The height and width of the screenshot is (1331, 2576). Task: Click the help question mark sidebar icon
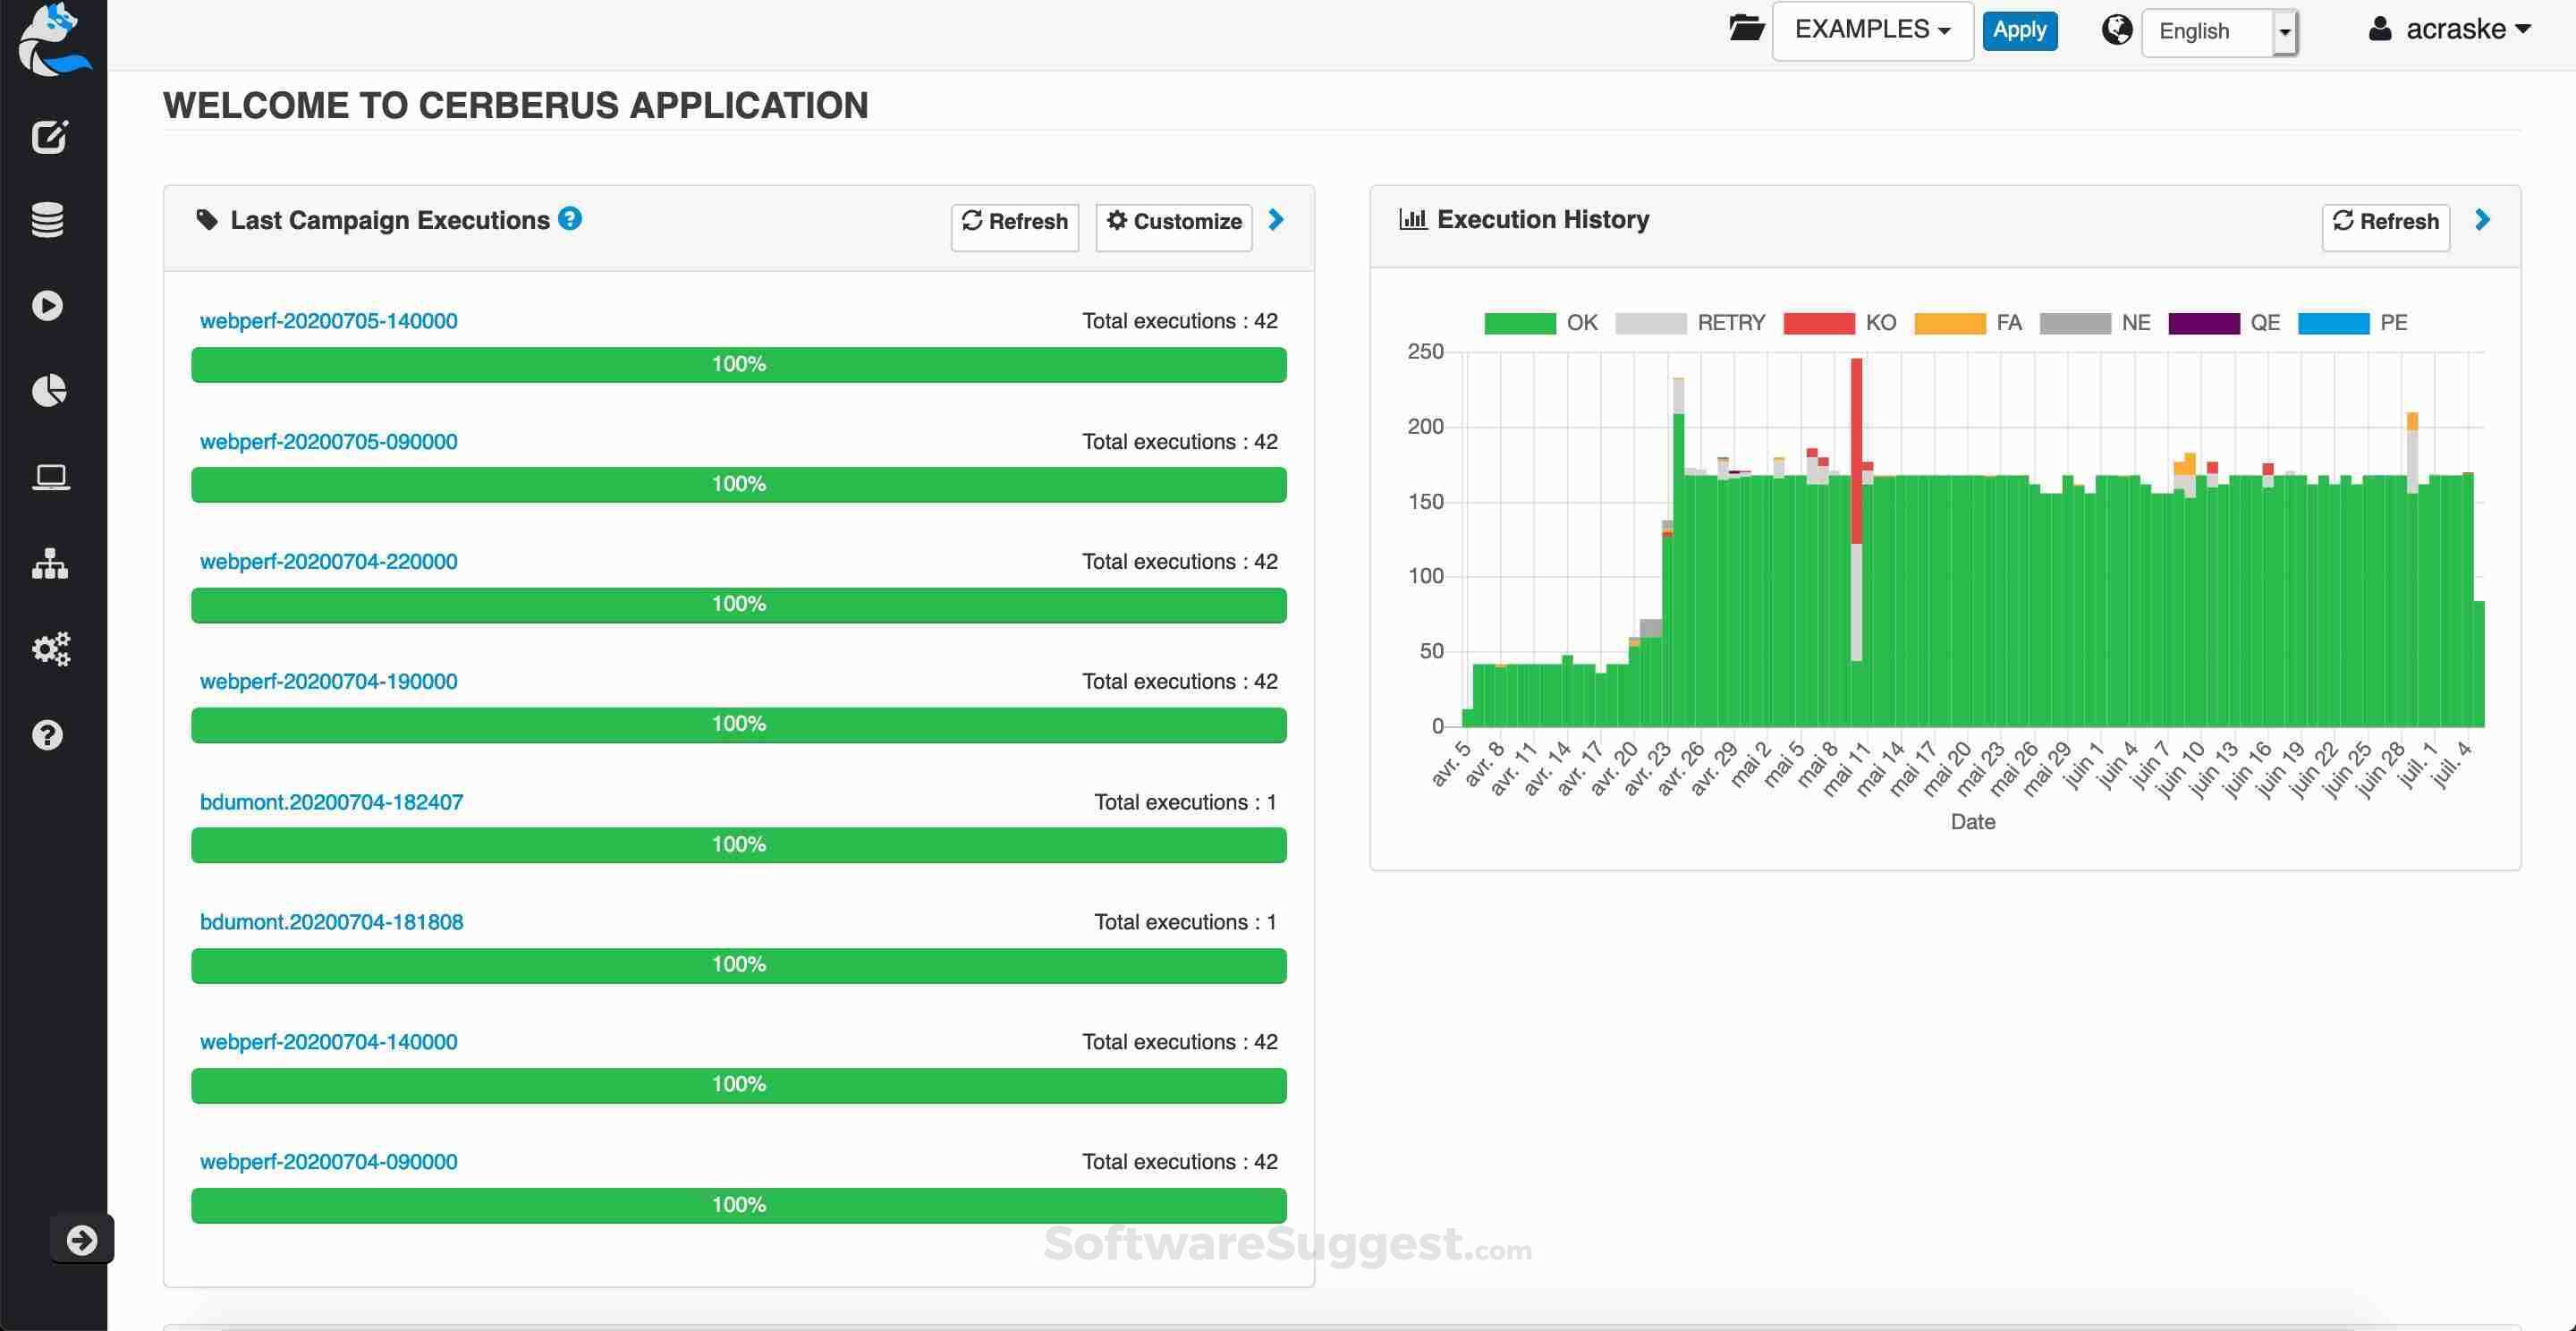47,735
